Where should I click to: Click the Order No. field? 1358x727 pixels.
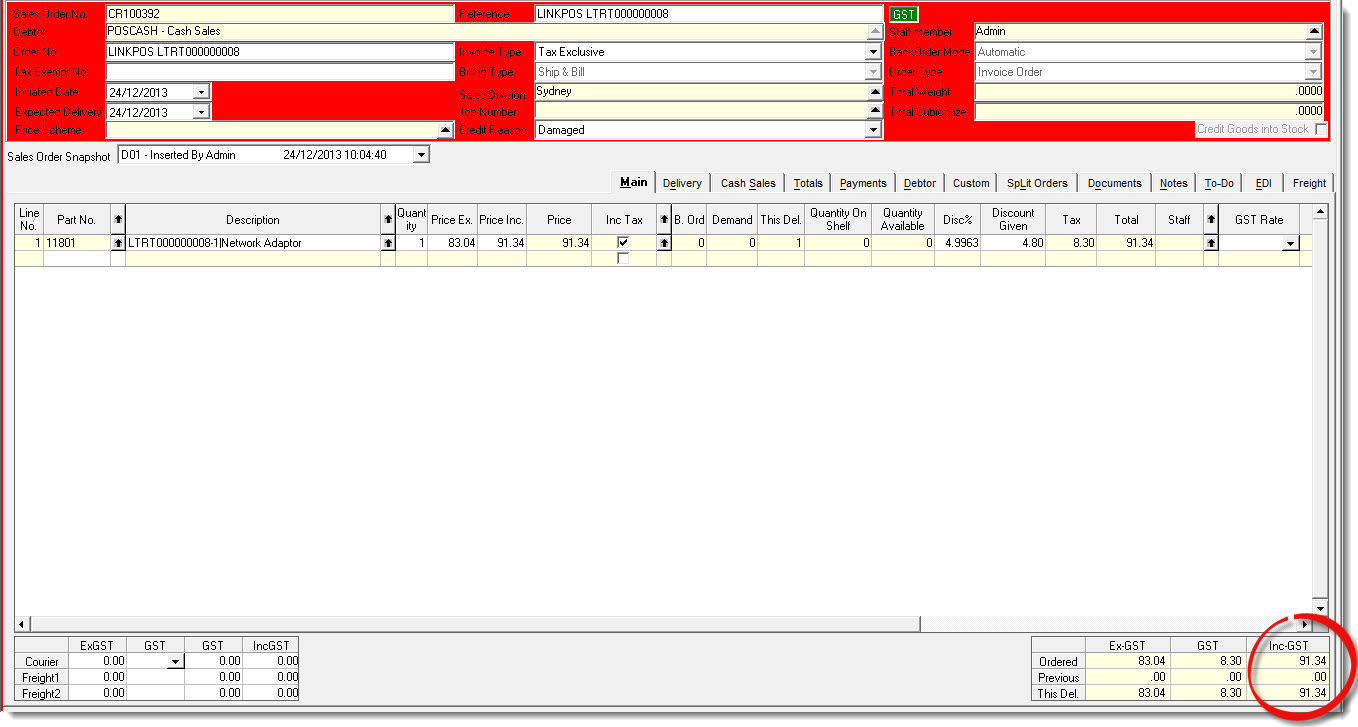click(x=280, y=52)
